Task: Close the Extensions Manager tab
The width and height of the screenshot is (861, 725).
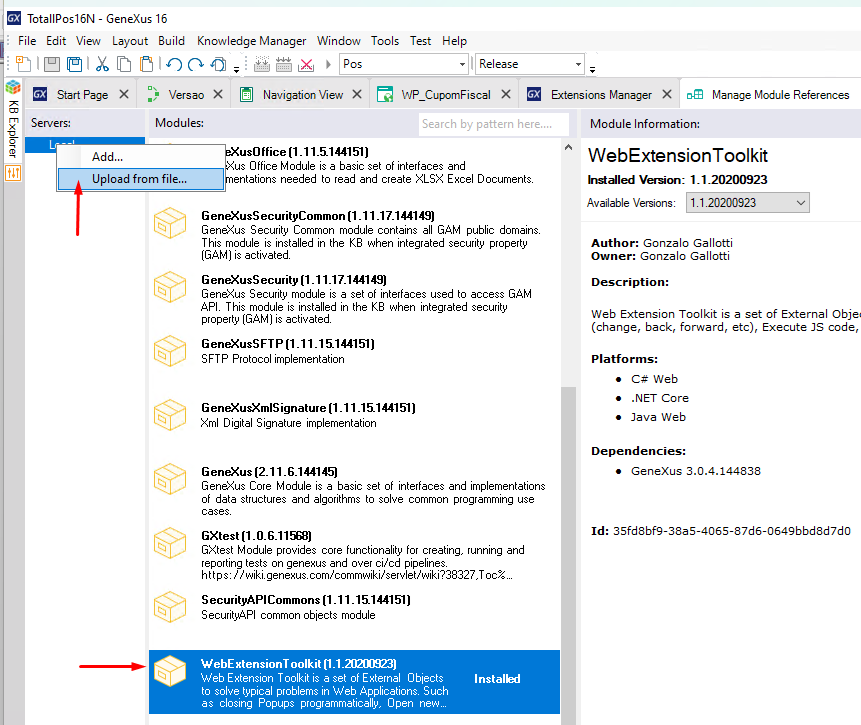Action: tap(667, 94)
